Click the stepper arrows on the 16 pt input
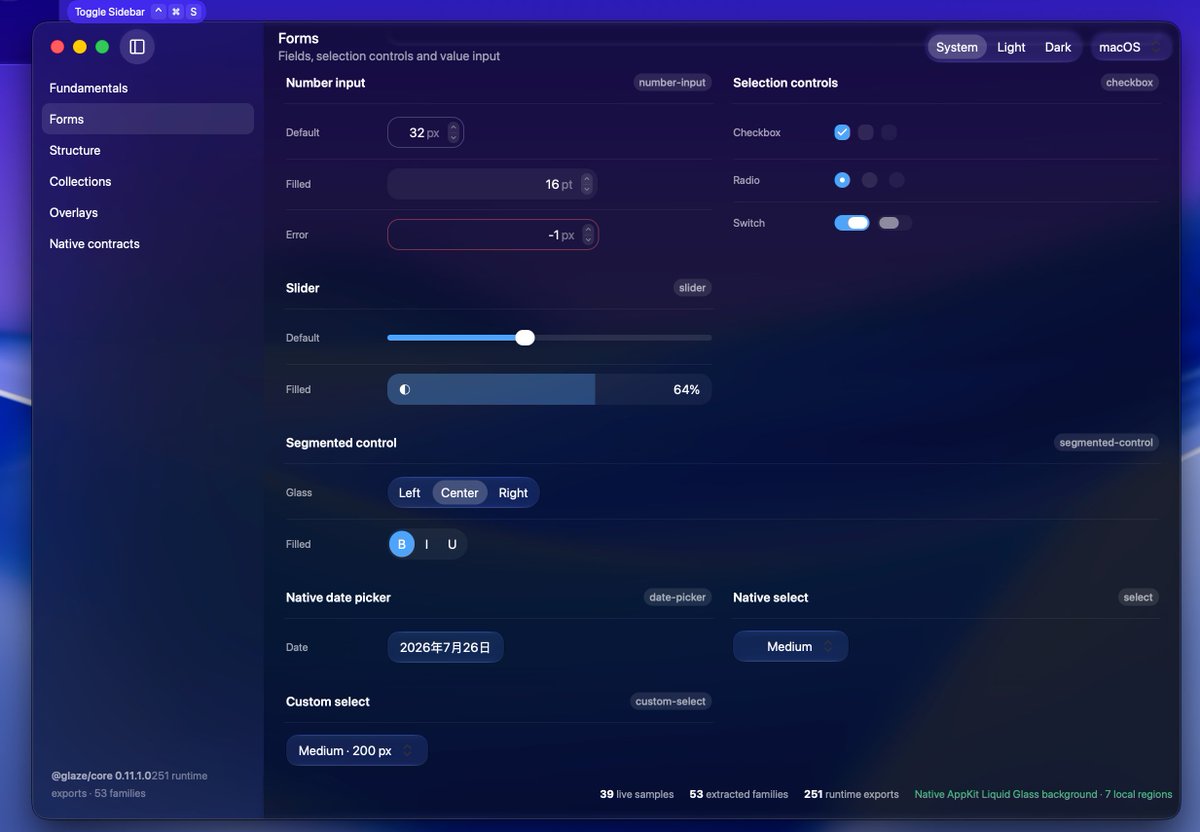Screen dimensions: 1200x832 point(587,184)
